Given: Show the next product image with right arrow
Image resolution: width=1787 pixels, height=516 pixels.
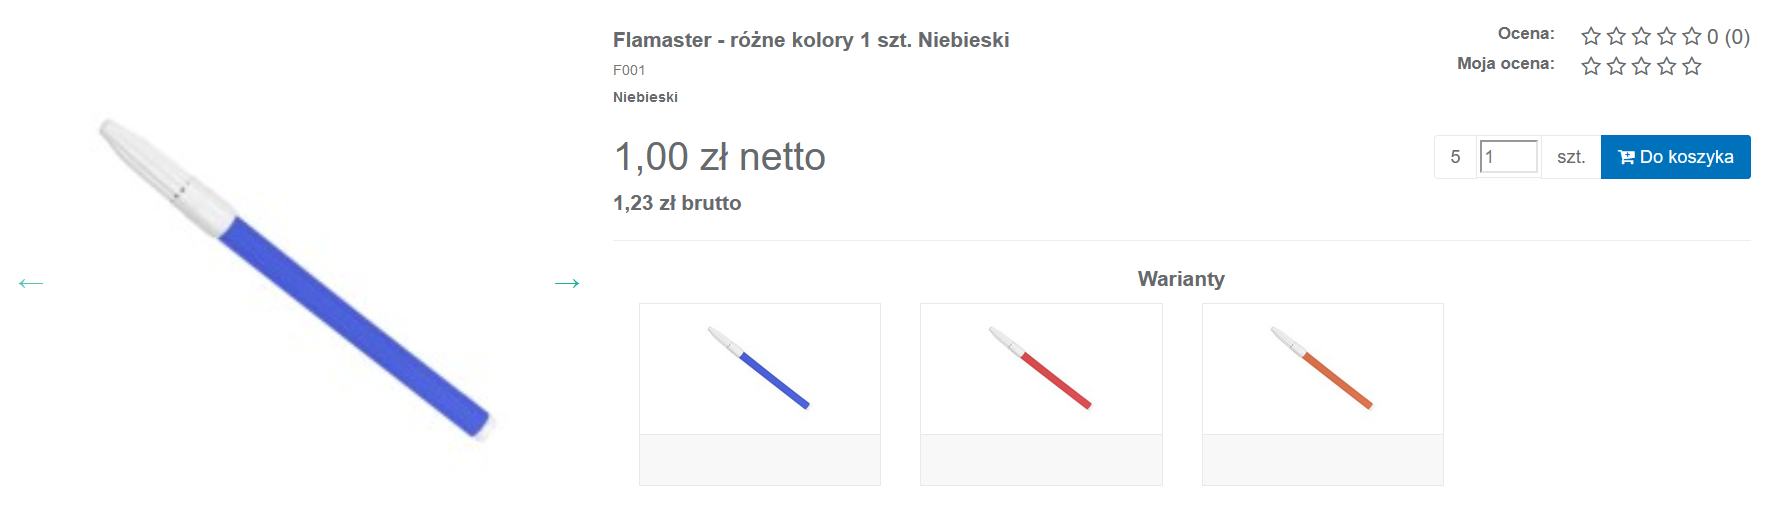Looking at the screenshot, I should (x=567, y=283).
